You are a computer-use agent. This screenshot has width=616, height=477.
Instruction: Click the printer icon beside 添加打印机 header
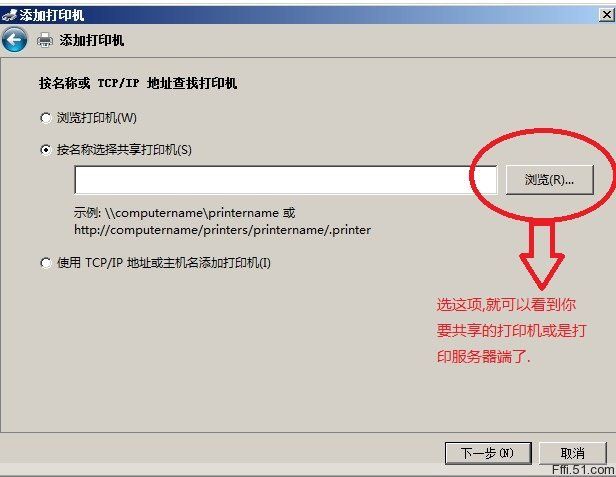click(x=44, y=40)
